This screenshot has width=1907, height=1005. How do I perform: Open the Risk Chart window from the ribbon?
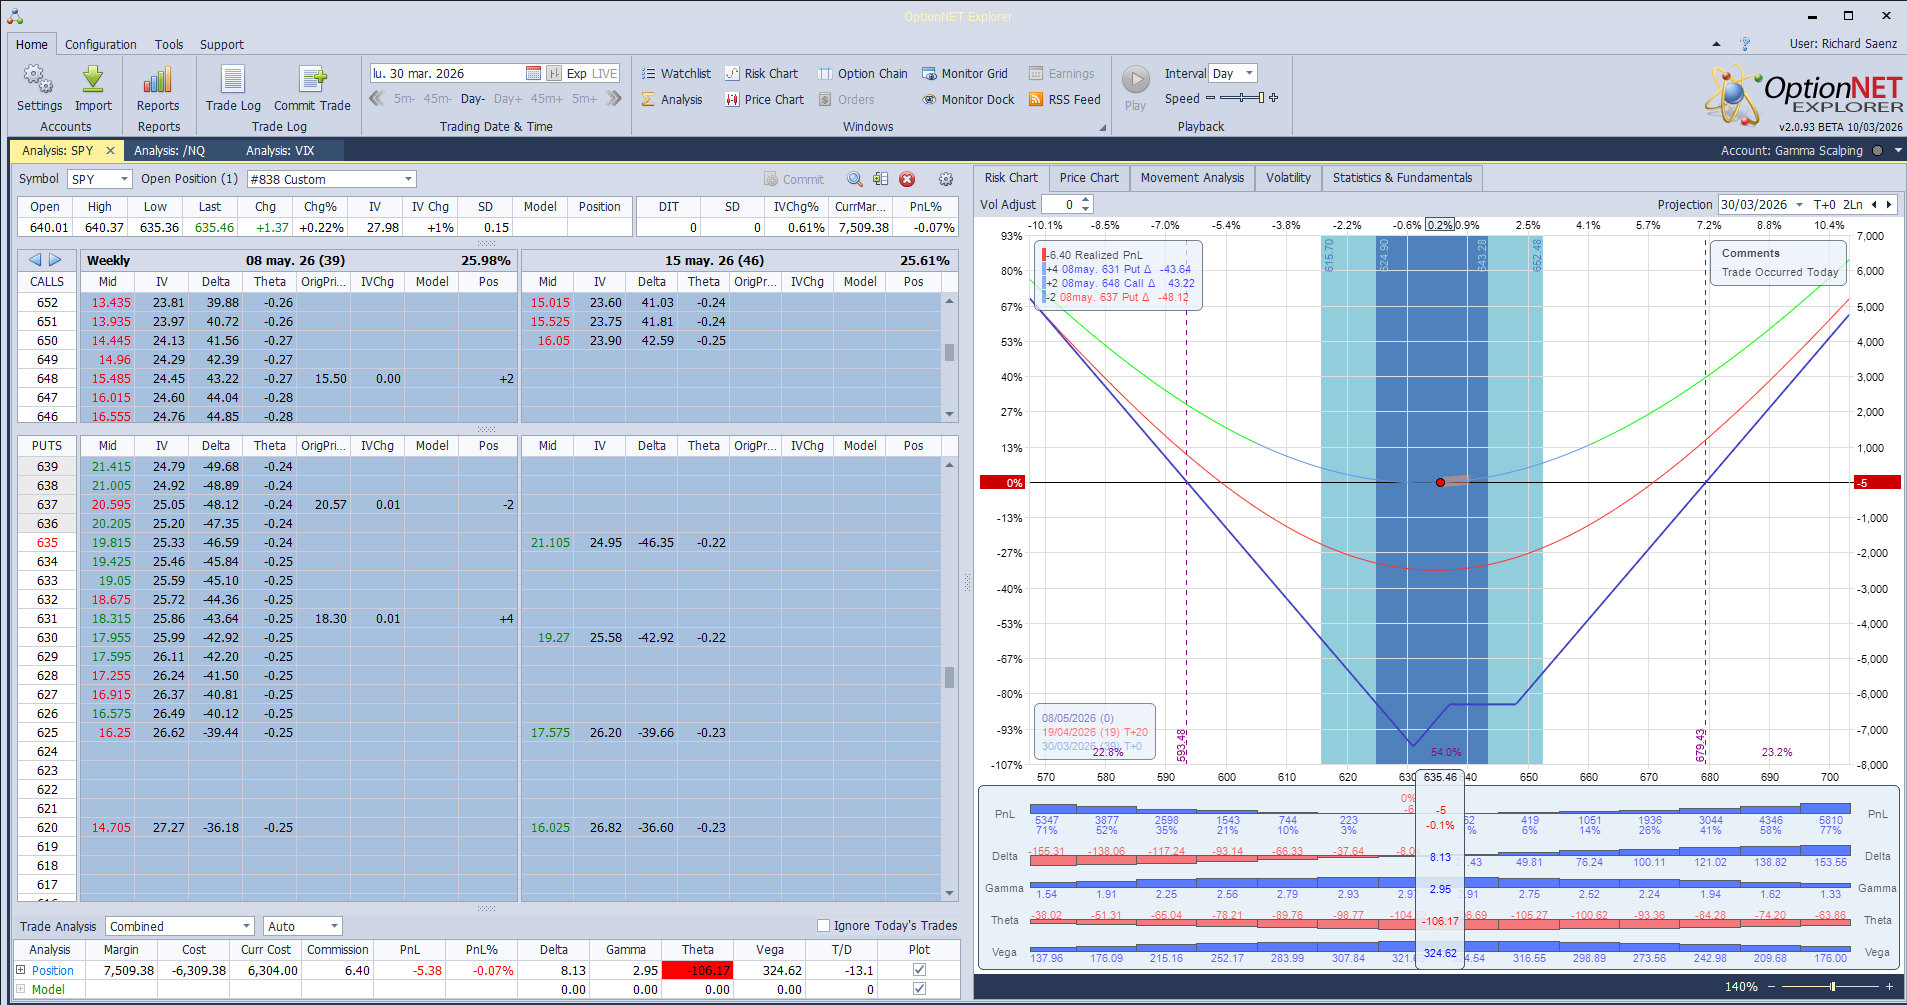click(761, 73)
